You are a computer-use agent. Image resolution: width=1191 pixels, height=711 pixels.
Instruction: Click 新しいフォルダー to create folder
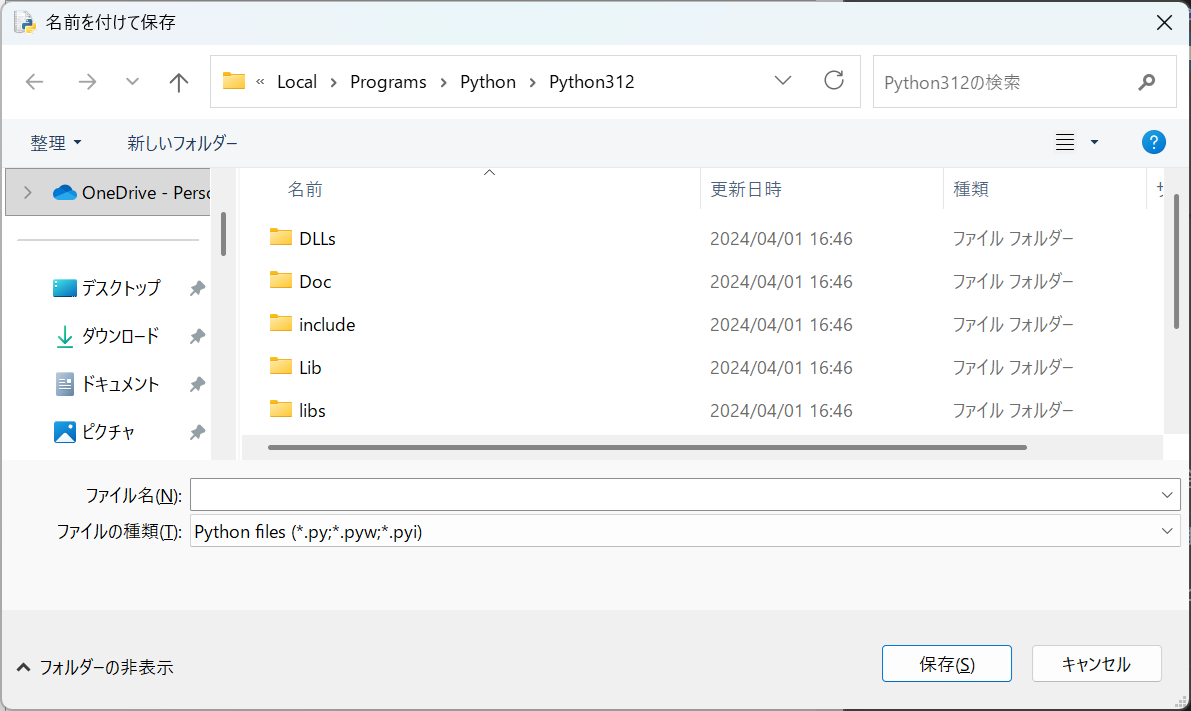[x=182, y=143]
